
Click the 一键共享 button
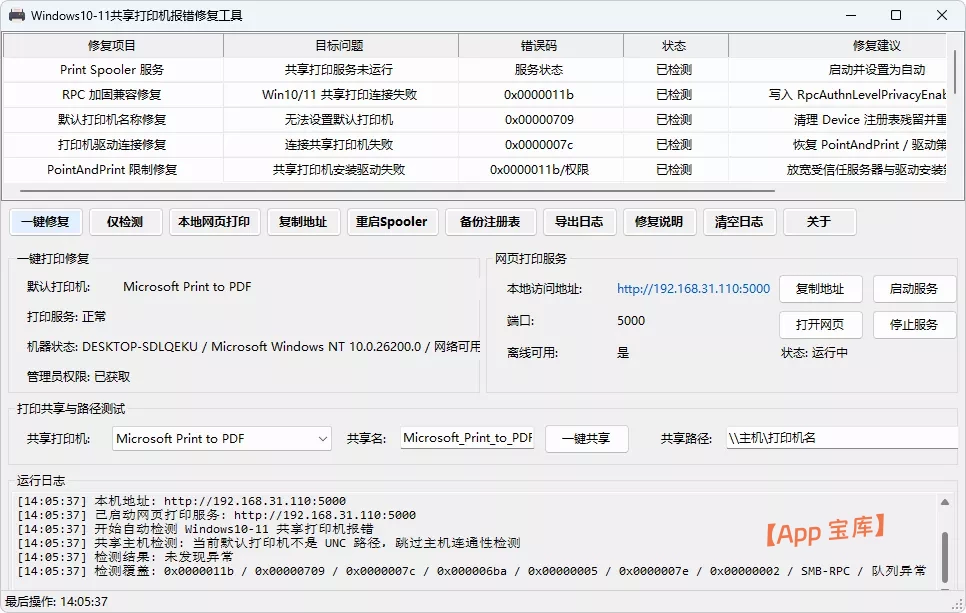pos(586,439)
